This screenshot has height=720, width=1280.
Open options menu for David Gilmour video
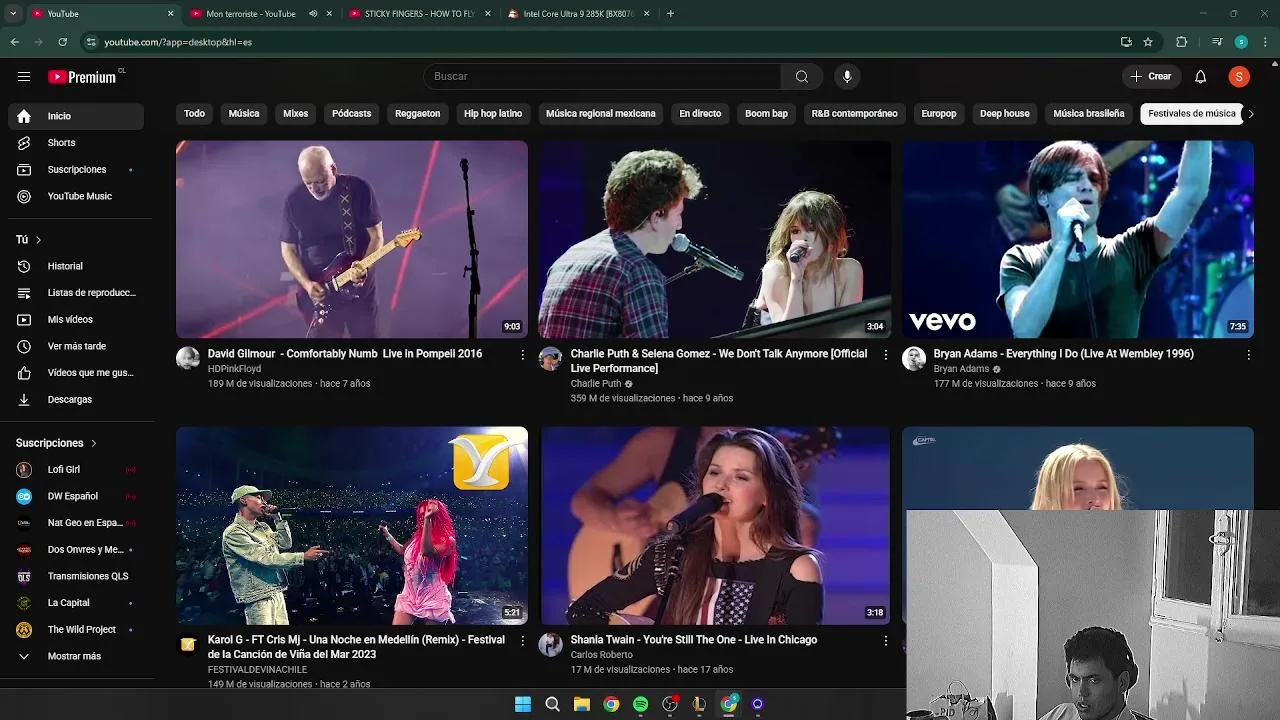tap(522, 354)
